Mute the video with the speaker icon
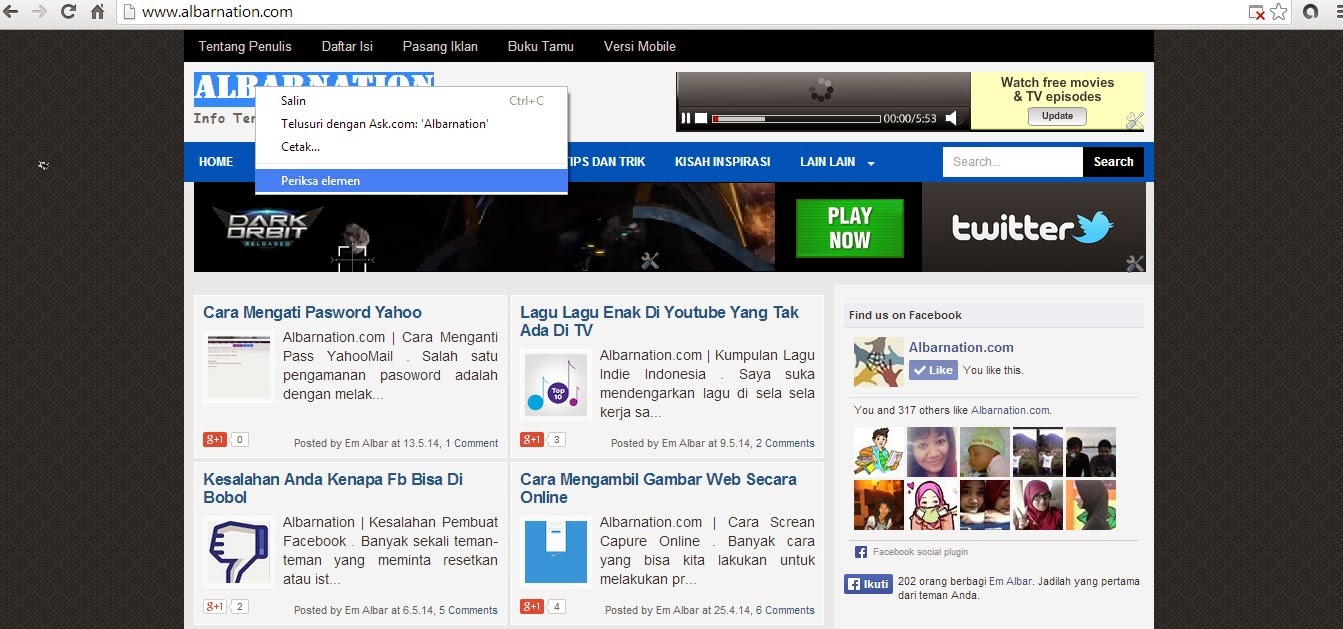This screenshot has width=1343, height=629. [953, 118]
